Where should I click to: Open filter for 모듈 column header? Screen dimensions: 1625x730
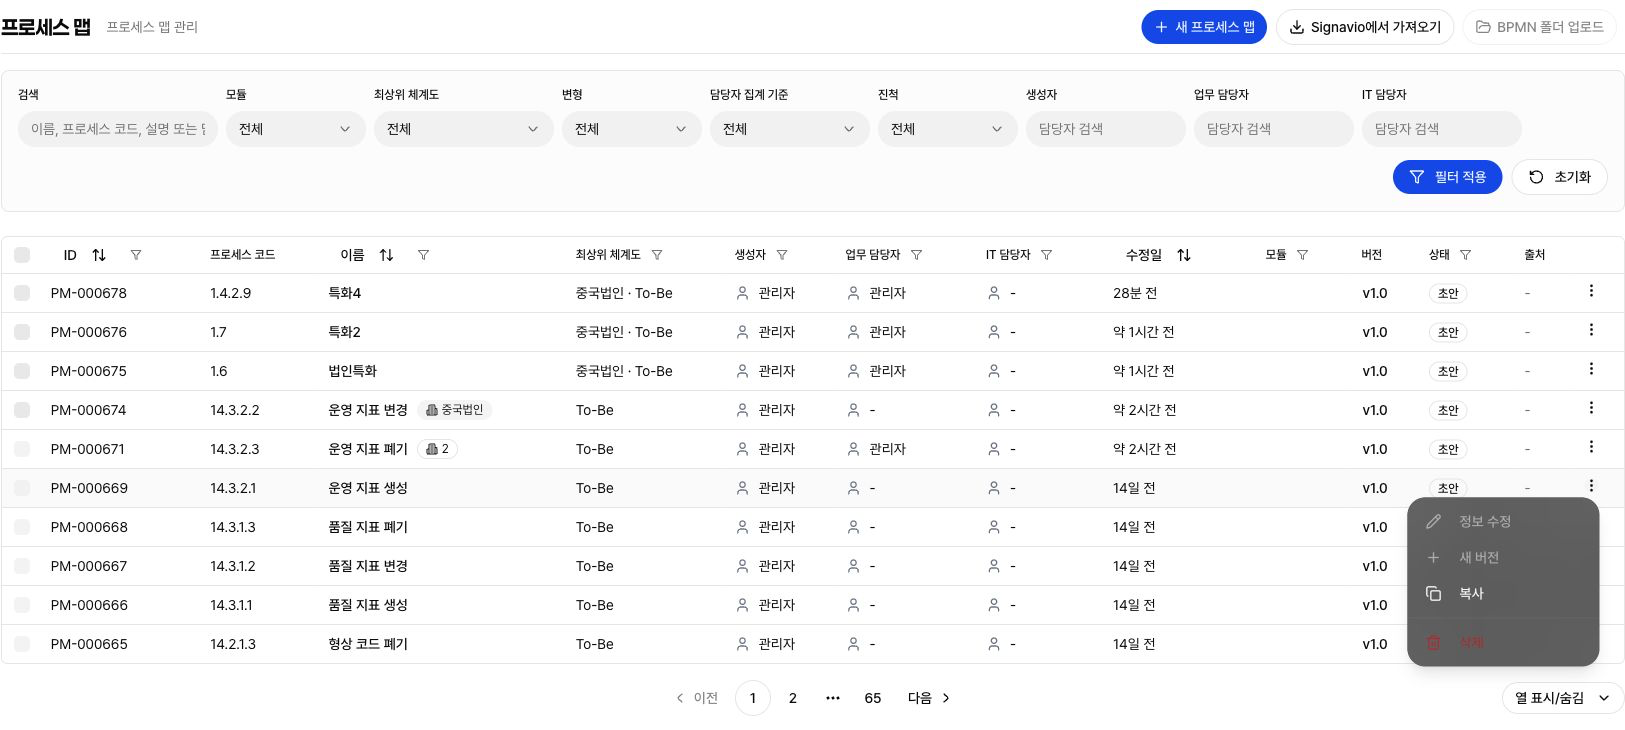(1302, 255)
